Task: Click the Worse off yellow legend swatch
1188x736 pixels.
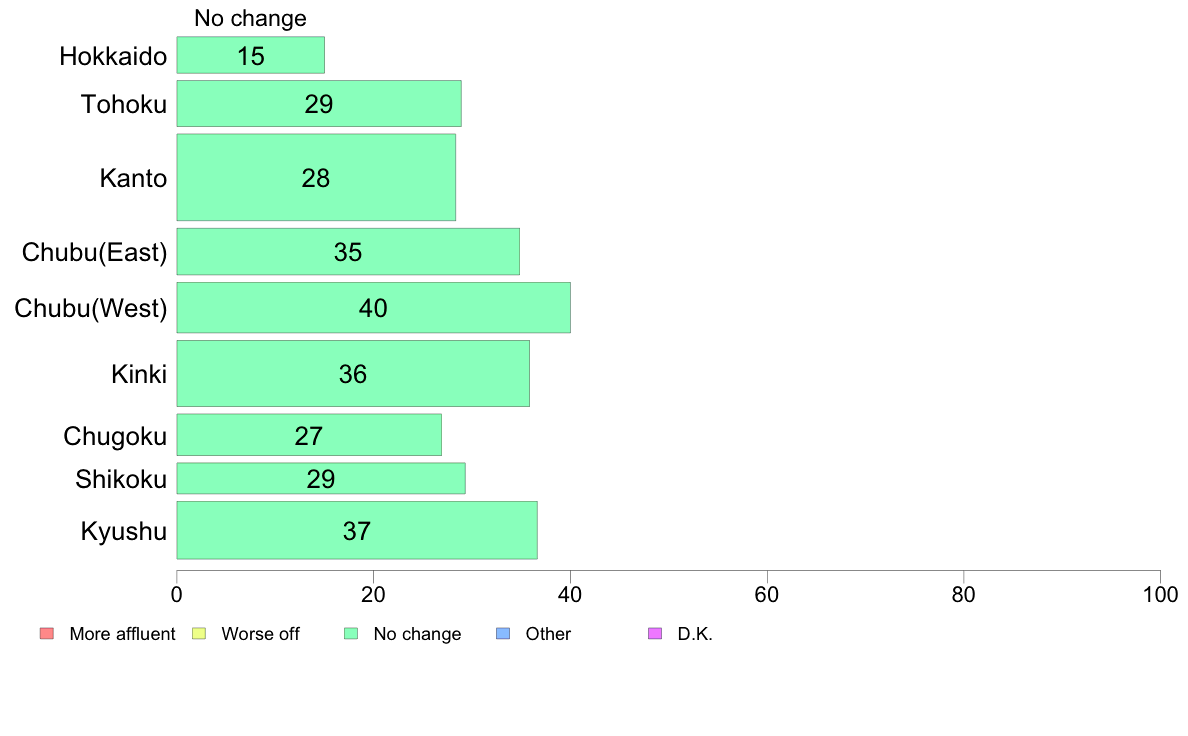Action: tap(199, 634)
